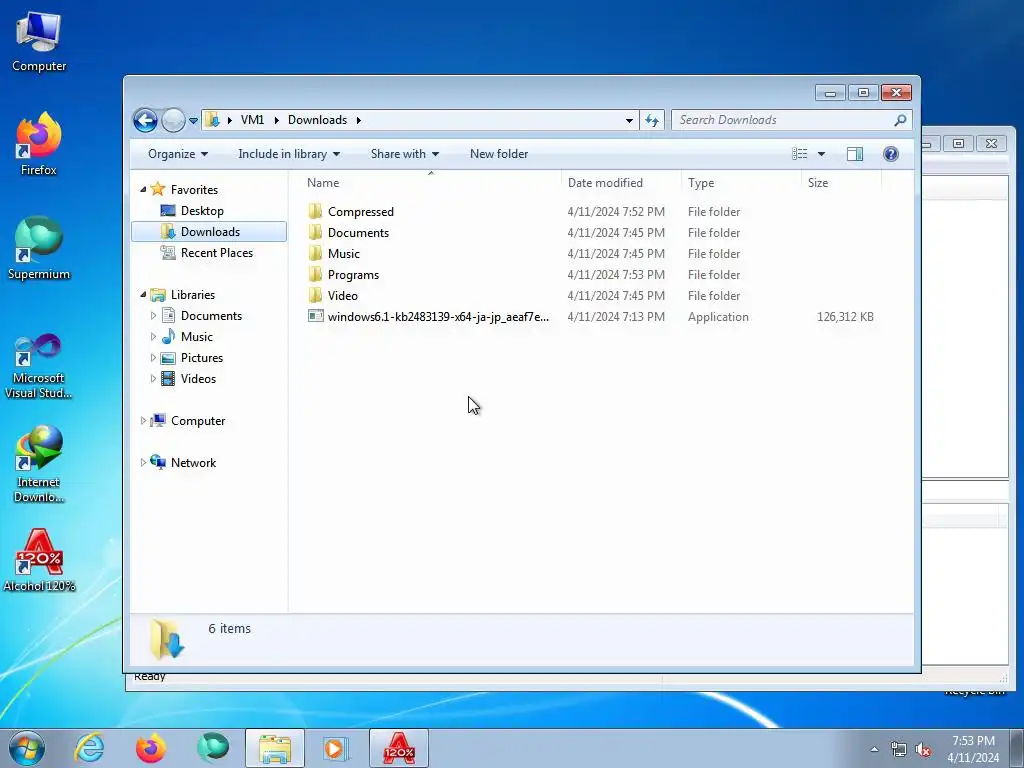
Task: Open Recent Places in navigation pane
Action: coord(216,253)
